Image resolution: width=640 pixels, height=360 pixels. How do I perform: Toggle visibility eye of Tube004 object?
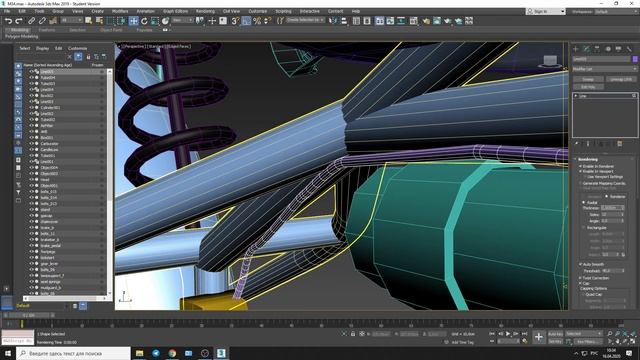[31, 78]
